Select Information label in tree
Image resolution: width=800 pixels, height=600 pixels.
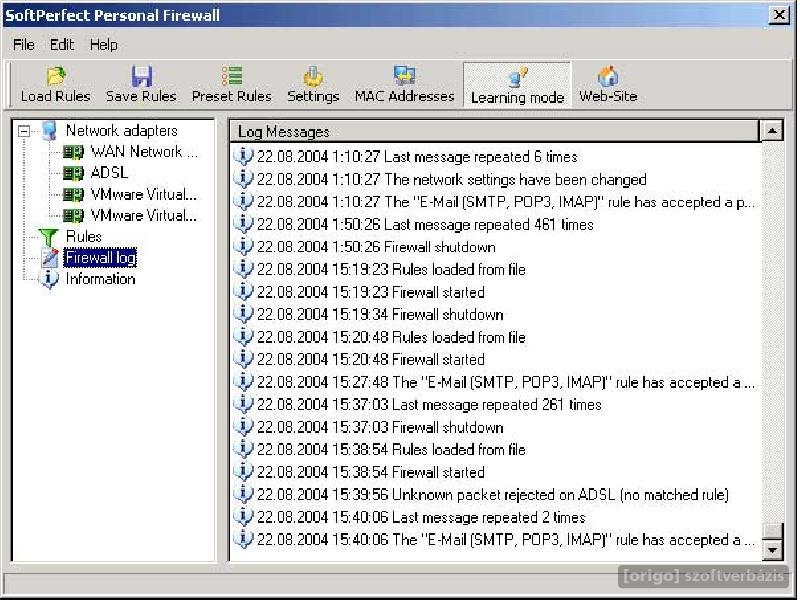point(101,279)
